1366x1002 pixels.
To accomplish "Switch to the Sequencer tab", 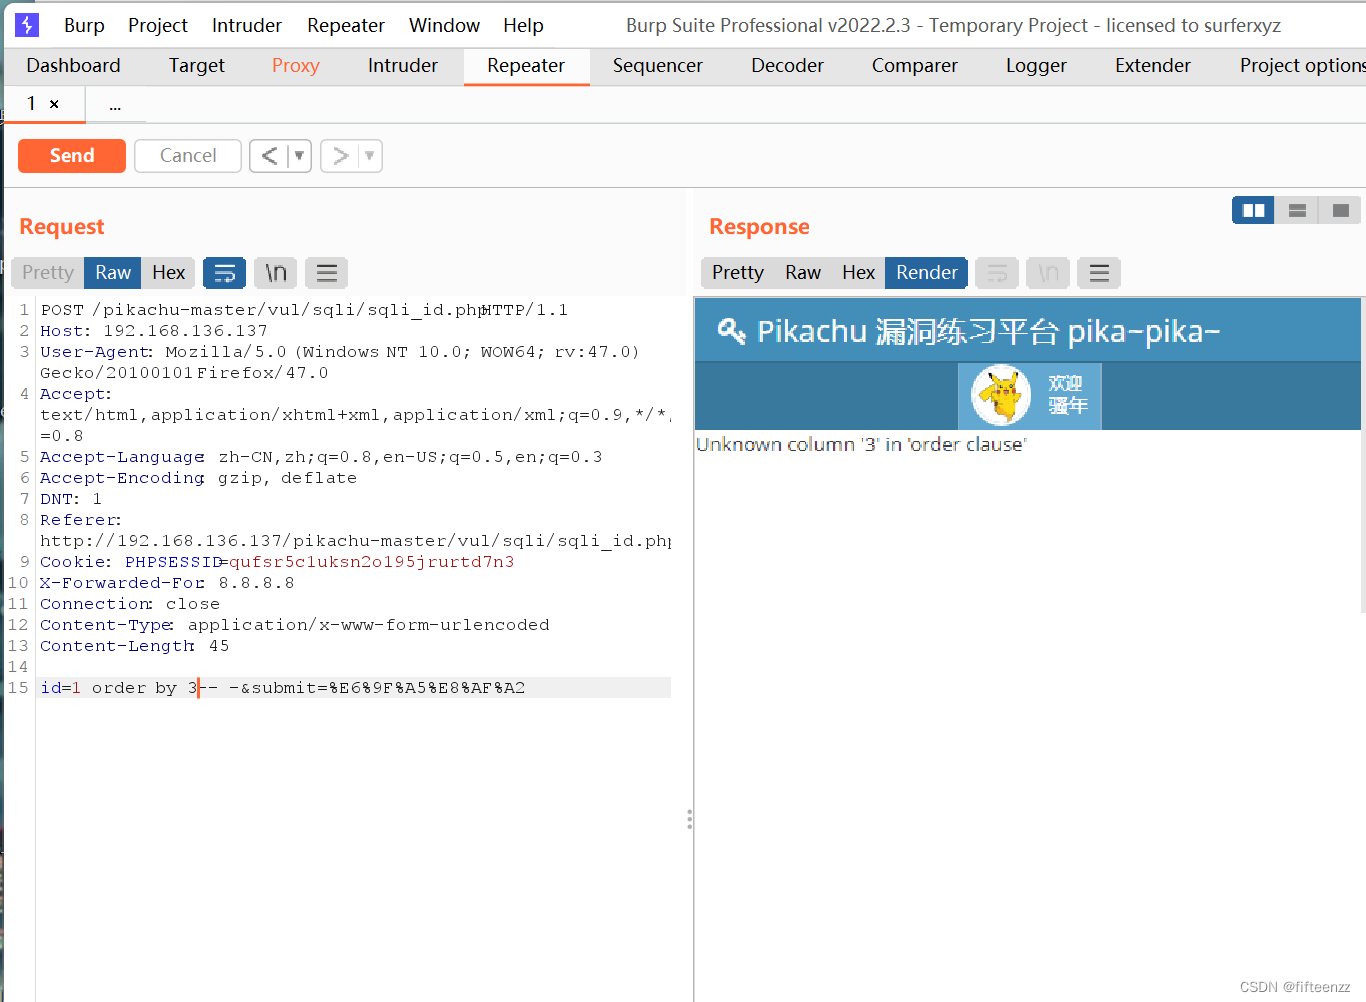I will [658, 65].
